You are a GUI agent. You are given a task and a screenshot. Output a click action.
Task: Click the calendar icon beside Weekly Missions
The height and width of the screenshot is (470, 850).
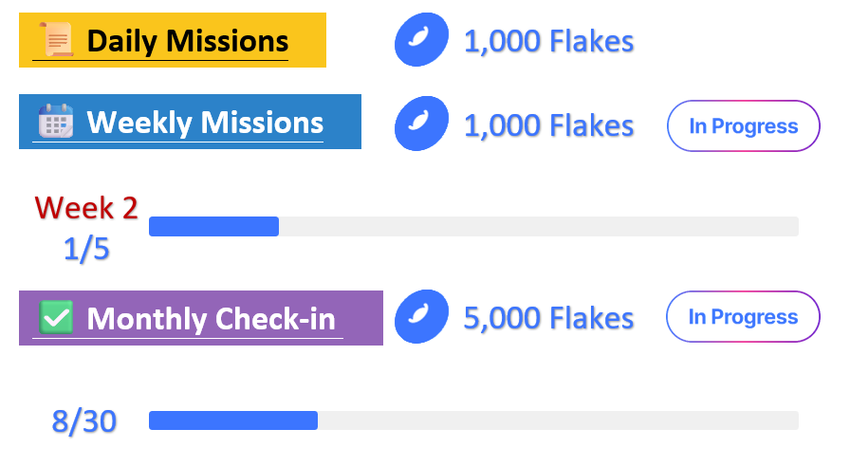(x=55, y=122)
